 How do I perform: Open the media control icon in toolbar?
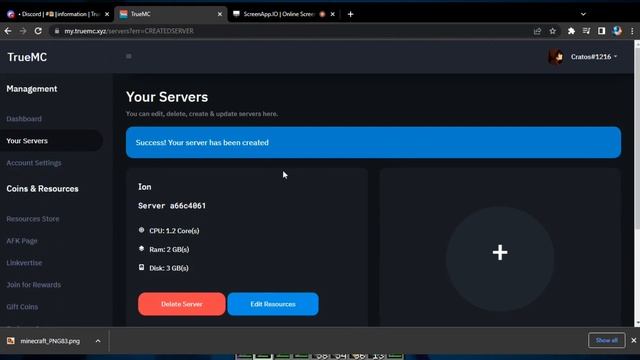[x=586, y=31]
